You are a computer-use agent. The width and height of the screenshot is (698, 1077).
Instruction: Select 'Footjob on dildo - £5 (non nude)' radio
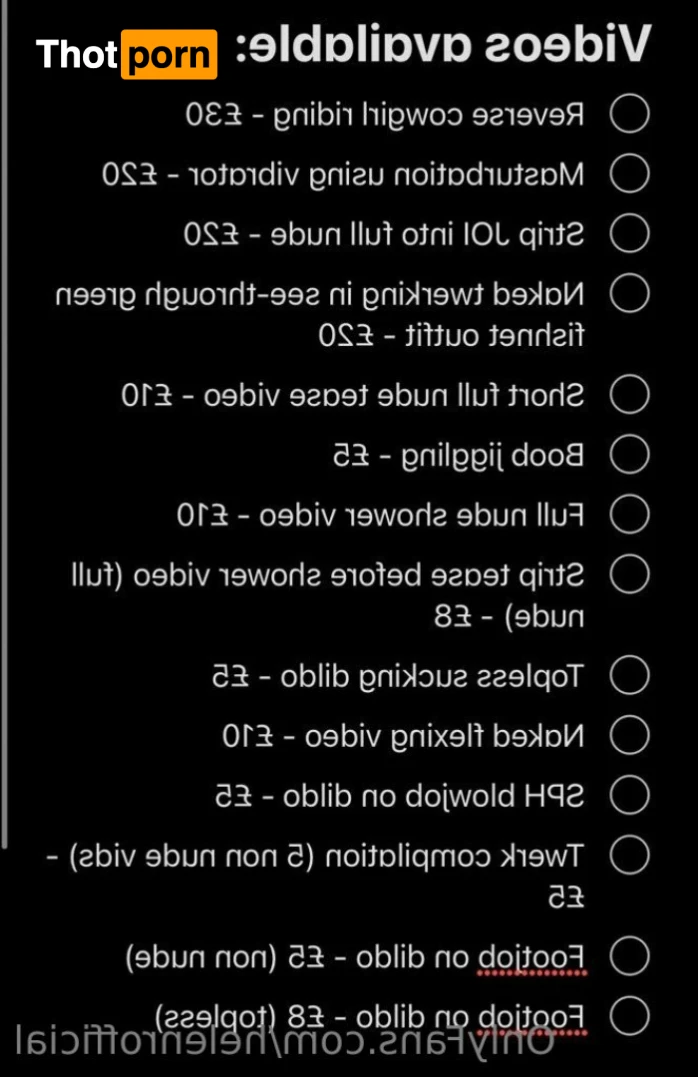coord(631,957)
